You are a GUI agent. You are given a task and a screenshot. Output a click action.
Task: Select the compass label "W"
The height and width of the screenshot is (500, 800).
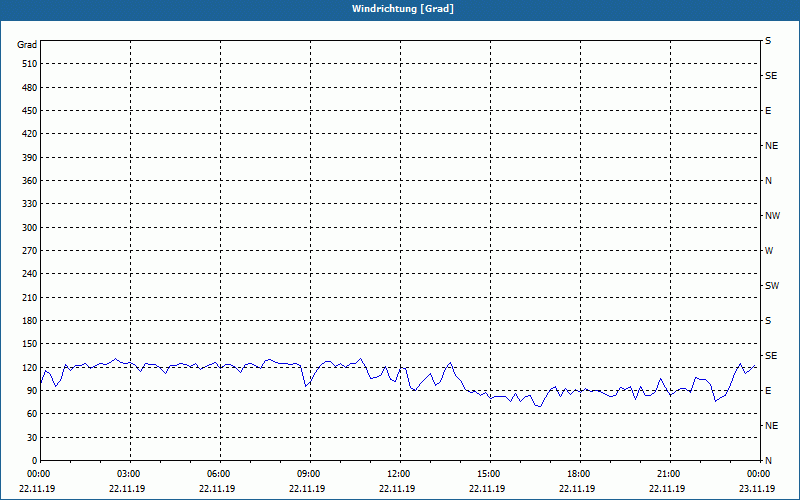point(769,251)
